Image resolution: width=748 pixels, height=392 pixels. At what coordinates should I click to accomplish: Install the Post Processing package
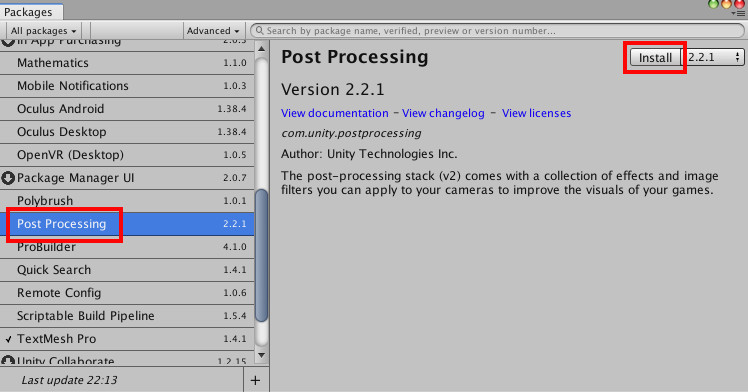coord(655,58)
